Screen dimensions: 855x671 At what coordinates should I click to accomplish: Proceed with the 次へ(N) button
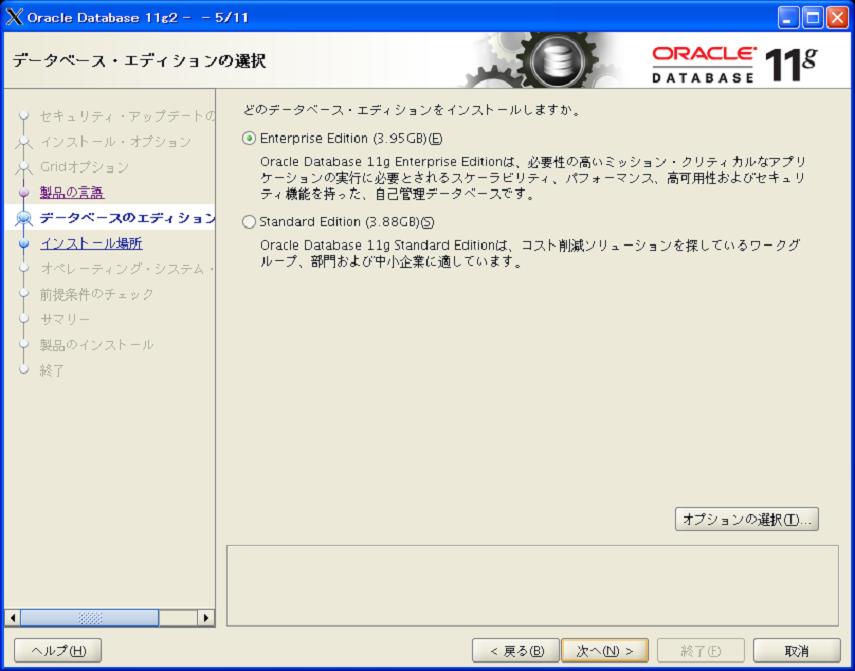tap(605, 650)
